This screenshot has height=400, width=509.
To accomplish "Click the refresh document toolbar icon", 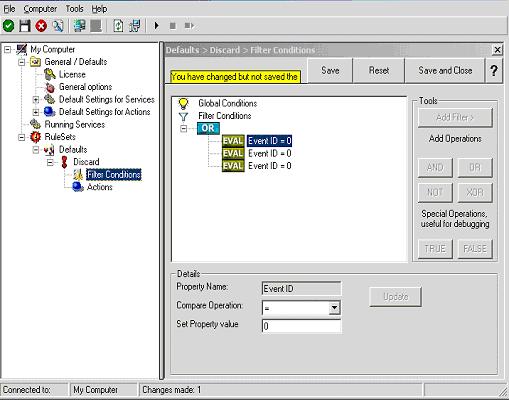I will pos(118,26).
